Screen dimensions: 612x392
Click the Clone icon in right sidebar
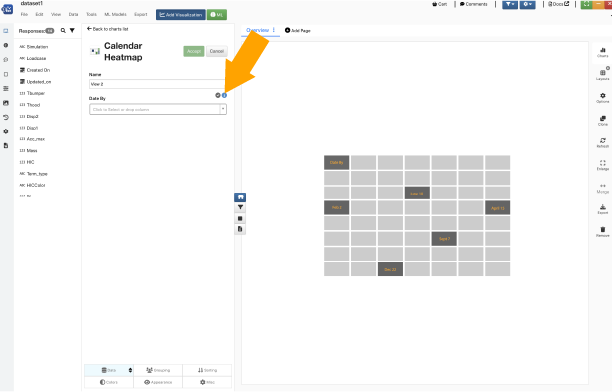coord(603,118)
